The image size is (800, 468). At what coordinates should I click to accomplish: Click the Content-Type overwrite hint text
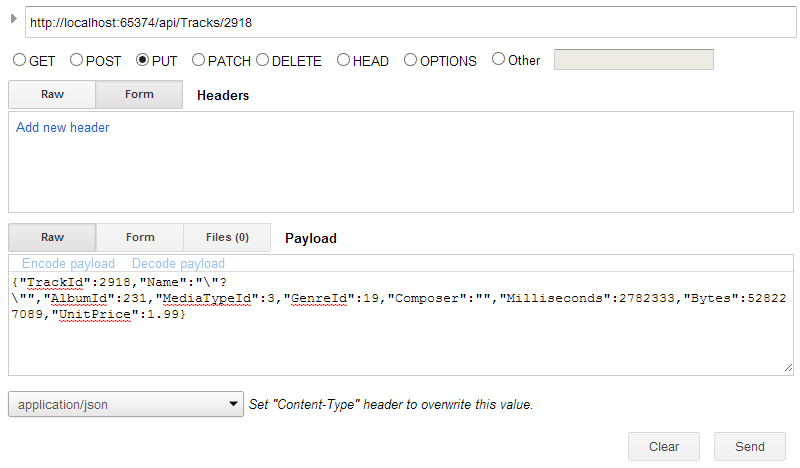391,405
